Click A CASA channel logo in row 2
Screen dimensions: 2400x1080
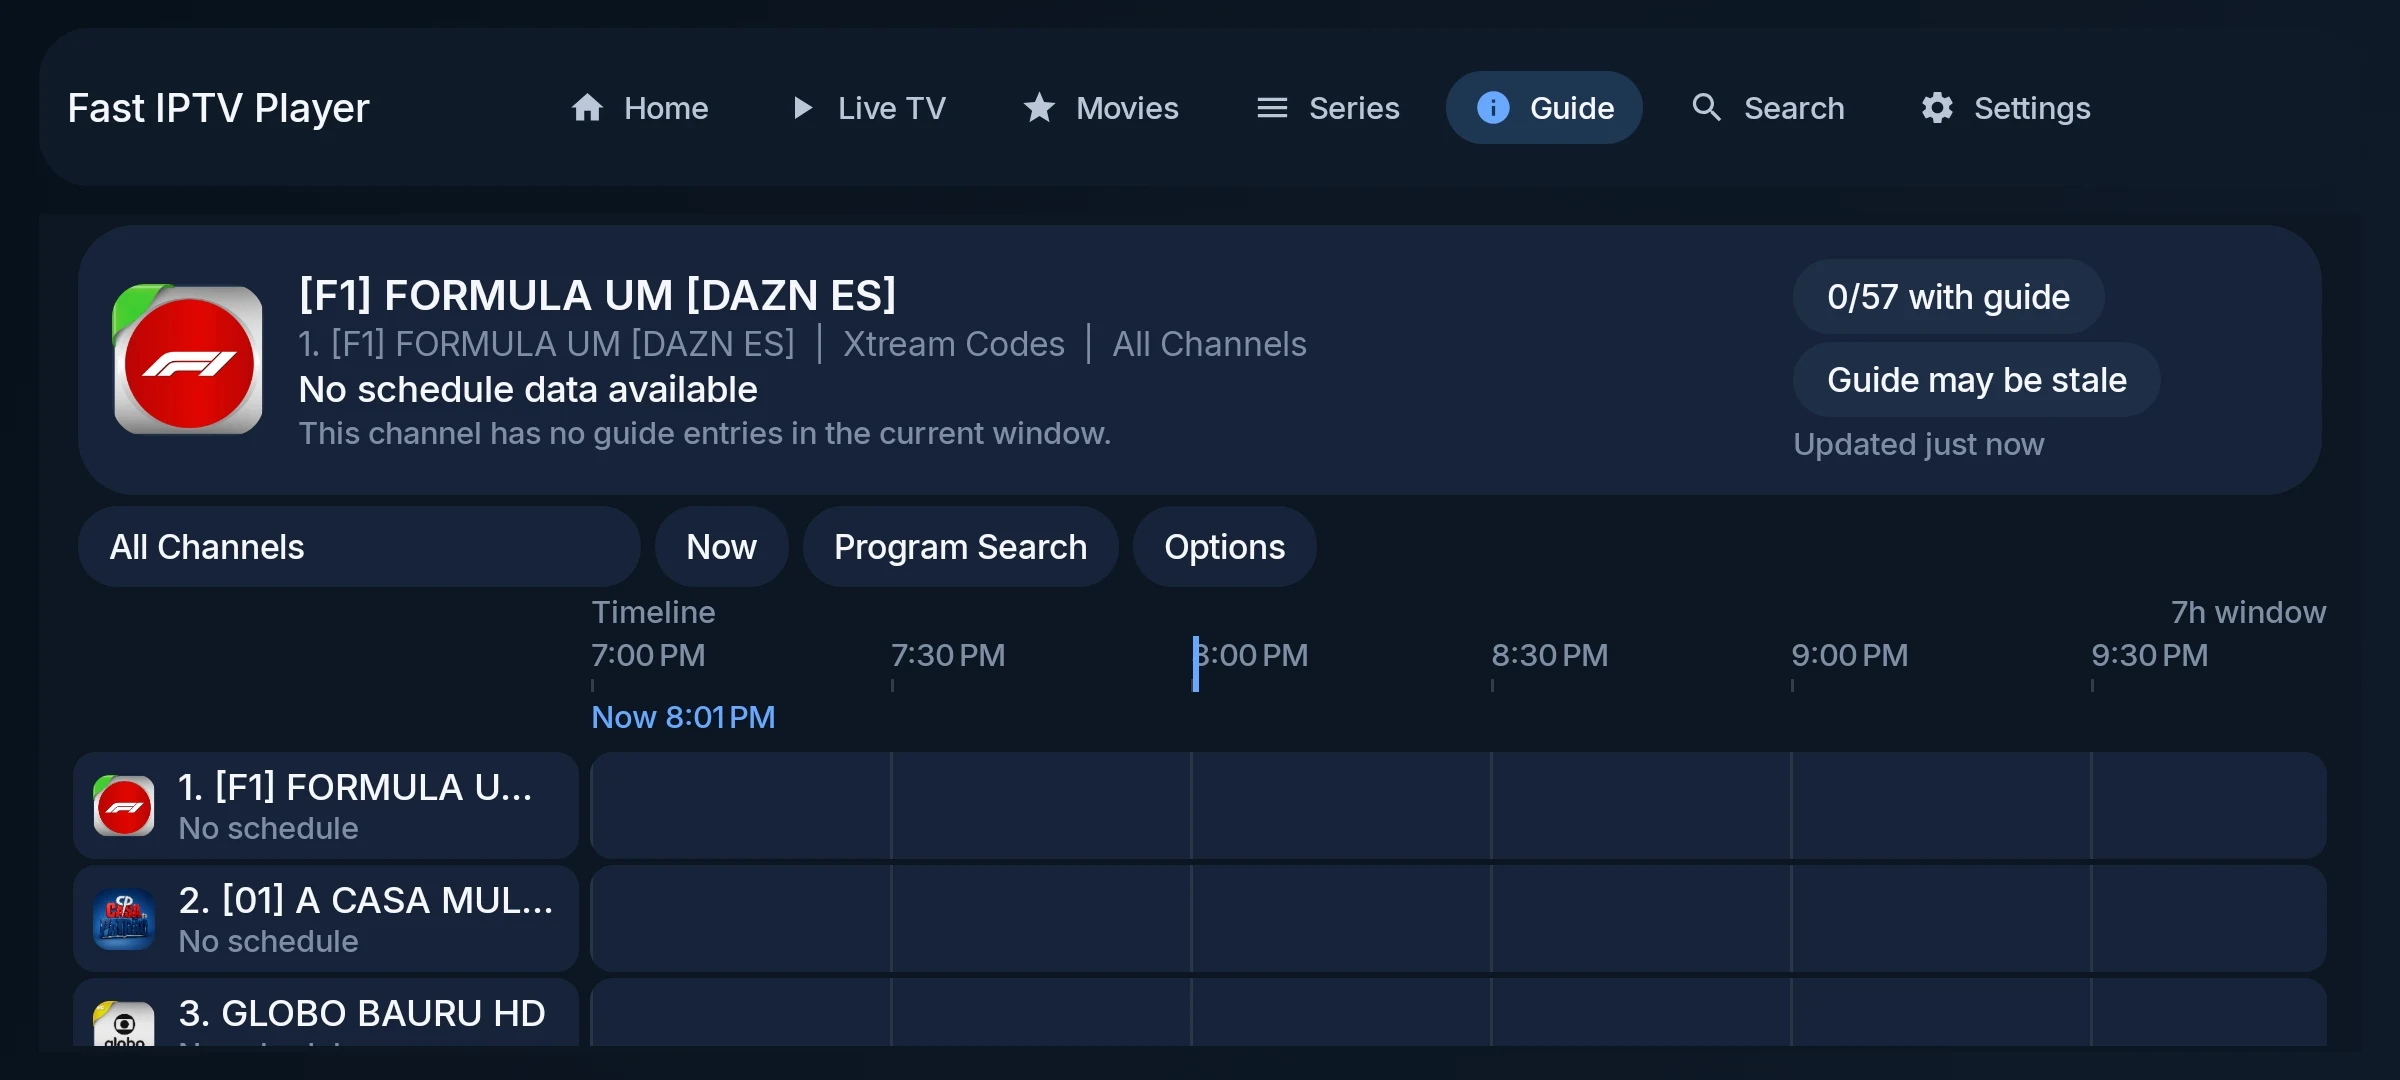coord(124,919)
